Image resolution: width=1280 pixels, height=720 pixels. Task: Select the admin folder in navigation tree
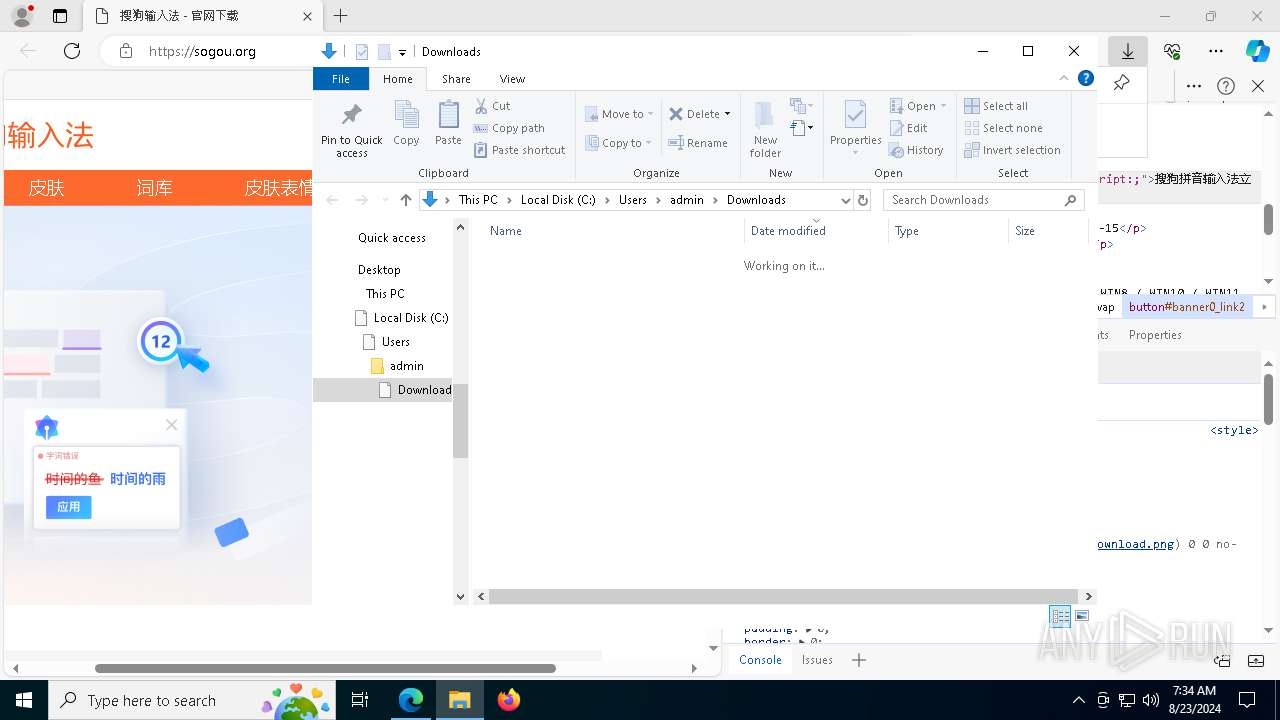[406, 366]
